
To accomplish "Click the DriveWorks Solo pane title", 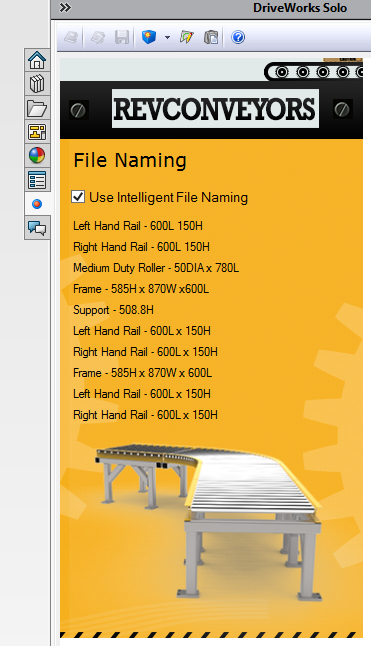I will 300,8.
